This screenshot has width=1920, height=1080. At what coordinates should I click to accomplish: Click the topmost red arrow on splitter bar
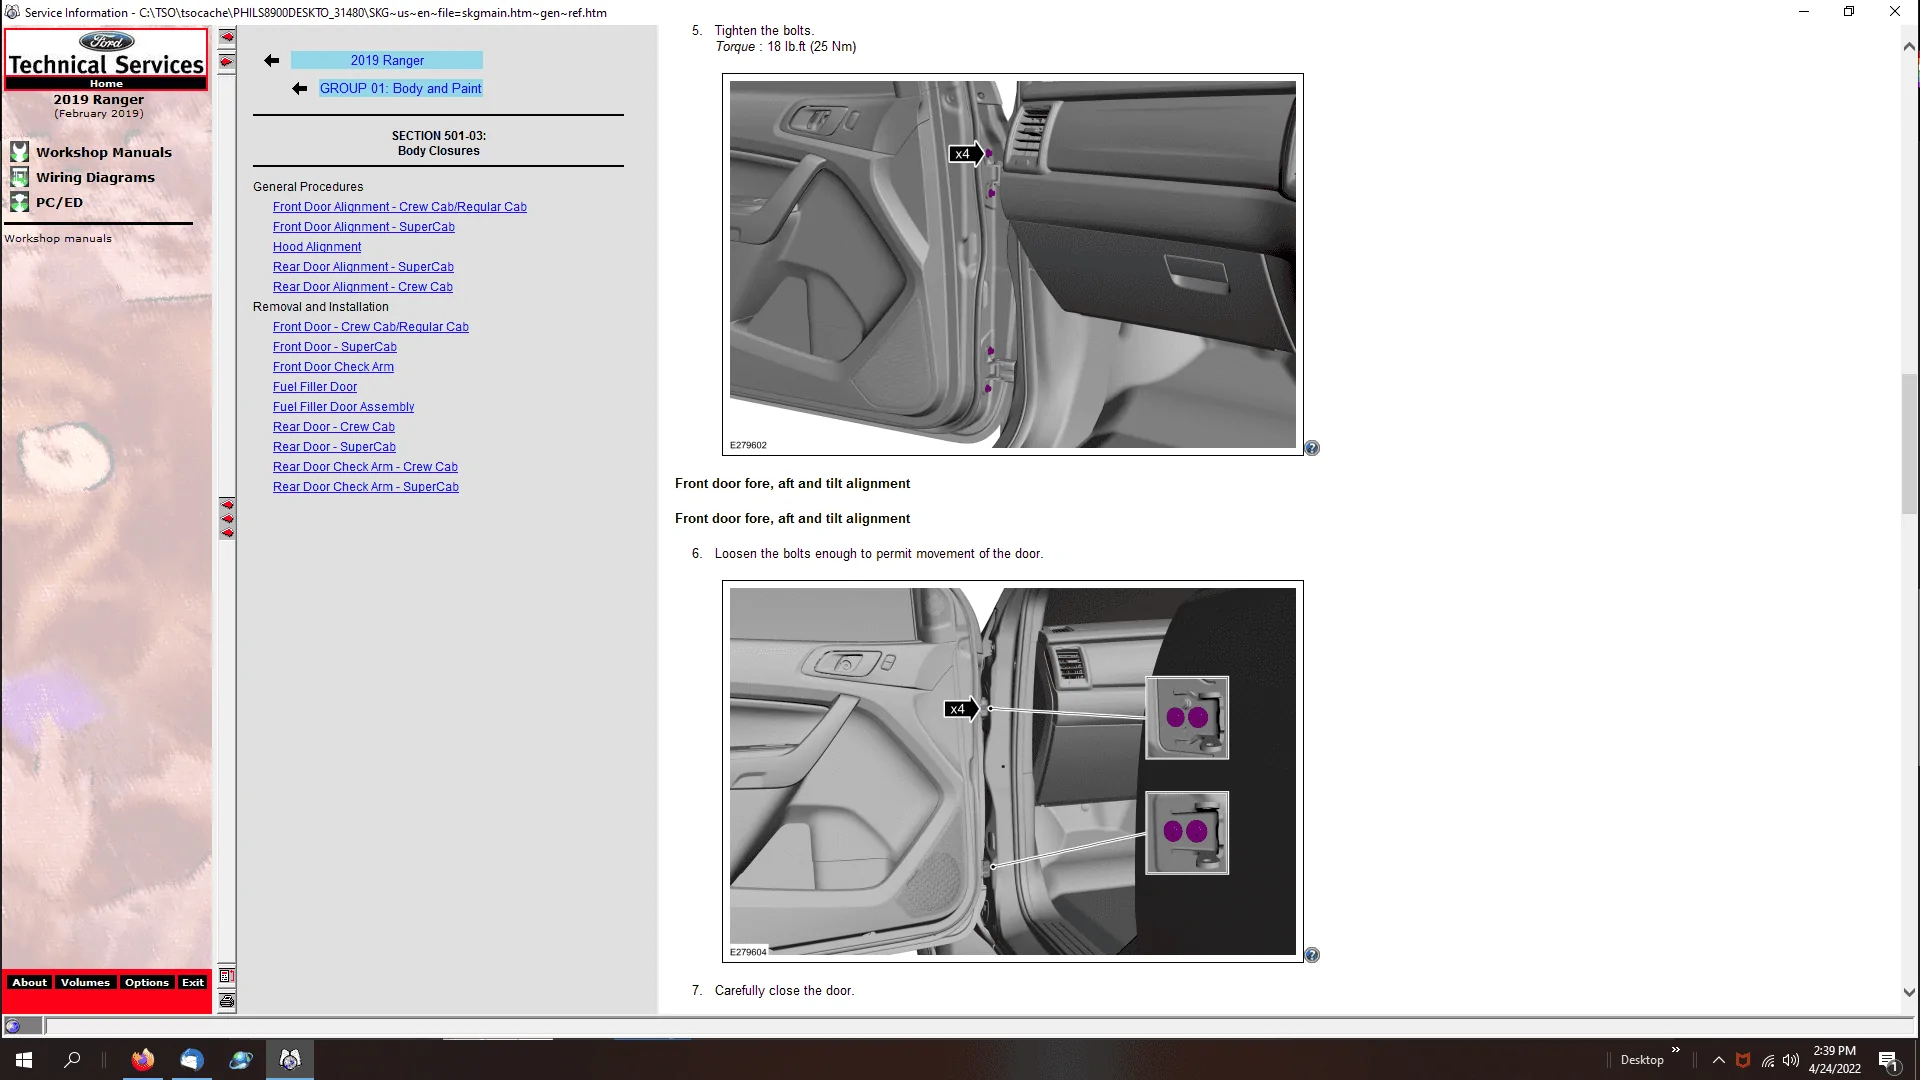(227, 37)
